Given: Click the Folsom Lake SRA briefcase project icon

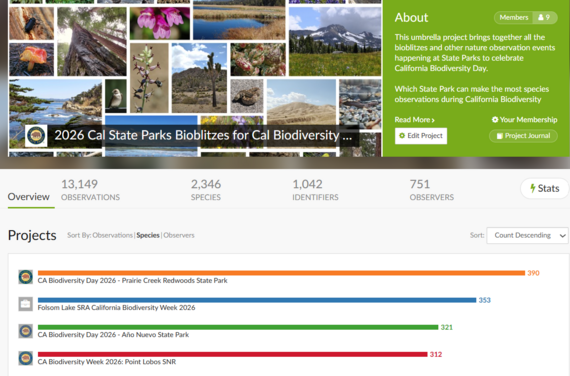Looking at the screenshot, I should click(x=25, y=304).
